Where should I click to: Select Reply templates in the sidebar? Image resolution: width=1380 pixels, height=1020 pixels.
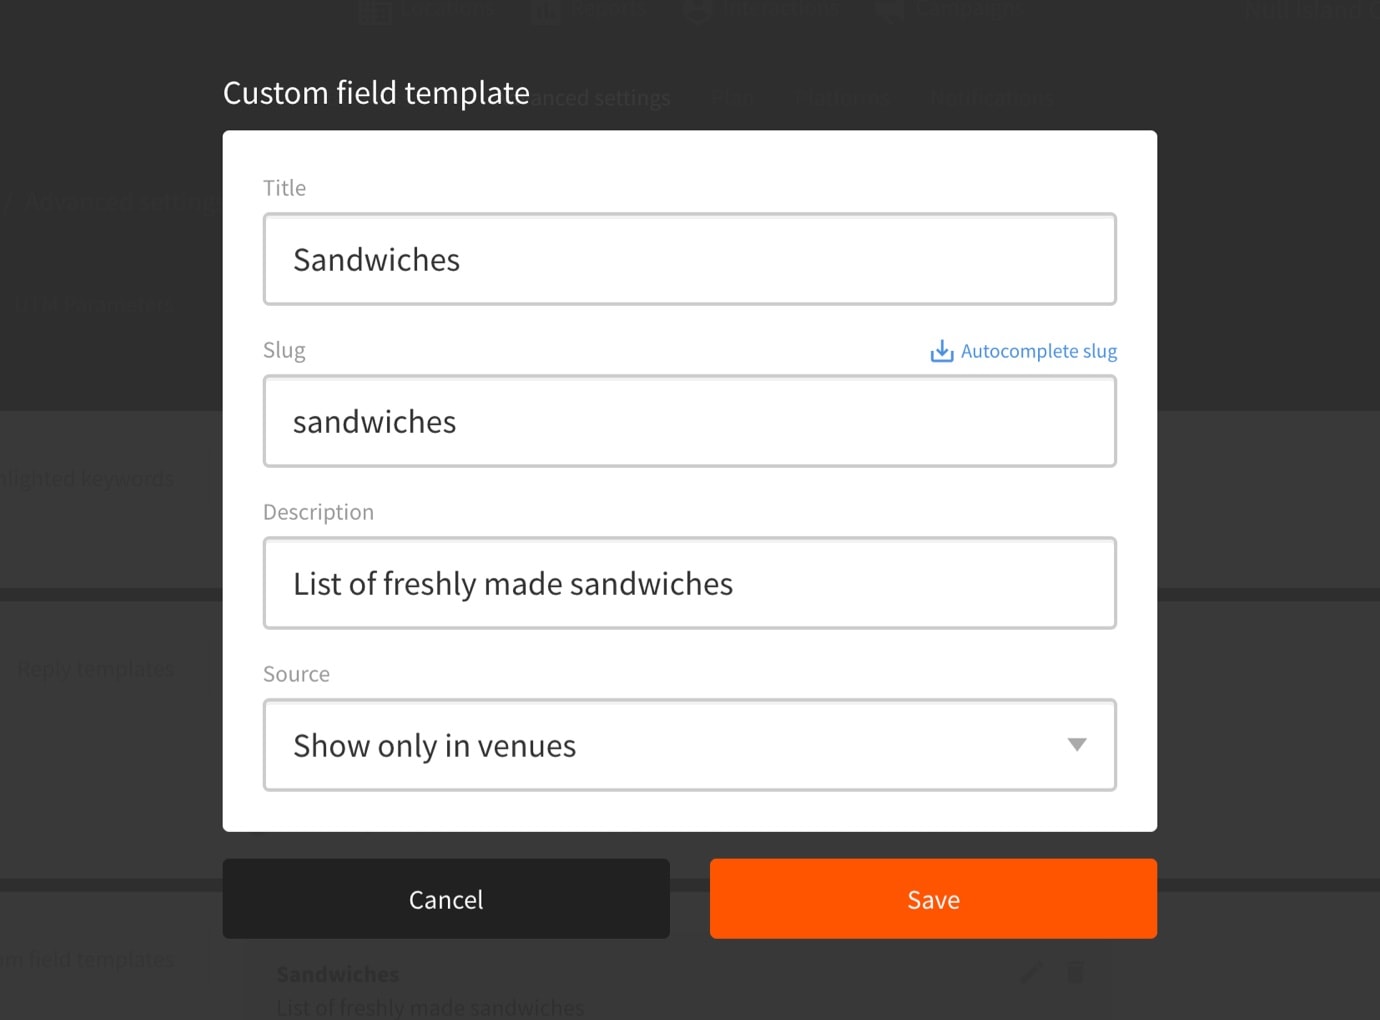pyautogui.click(x=95, y=669)
